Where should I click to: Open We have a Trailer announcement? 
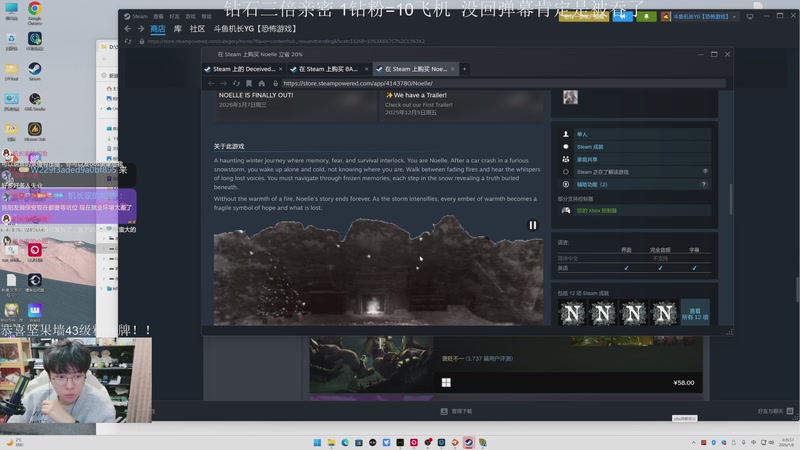pyautogui.click(x=462, y=106)
